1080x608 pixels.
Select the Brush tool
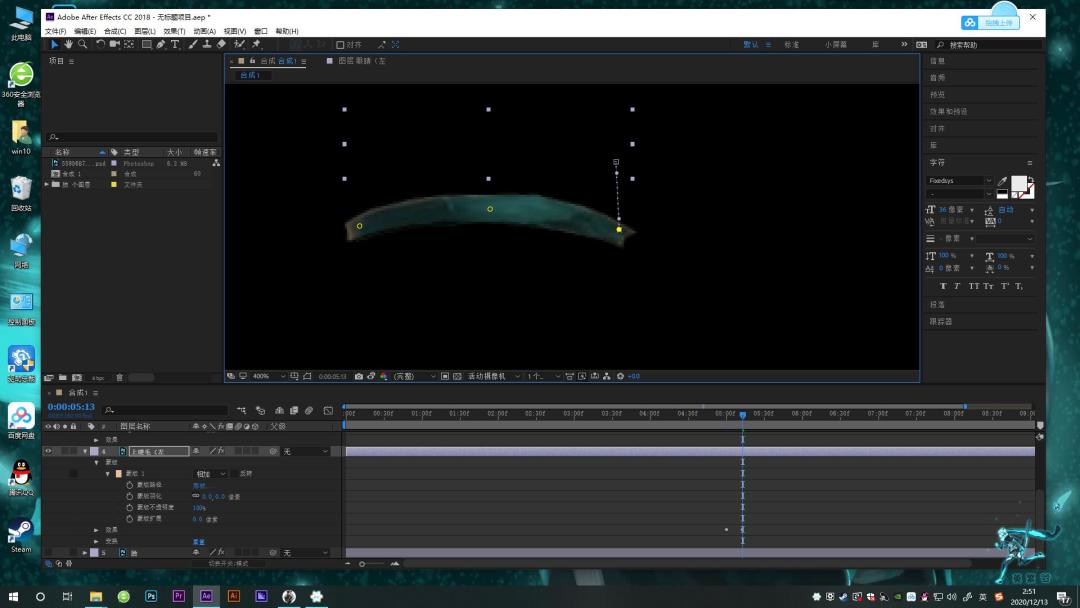193,44
